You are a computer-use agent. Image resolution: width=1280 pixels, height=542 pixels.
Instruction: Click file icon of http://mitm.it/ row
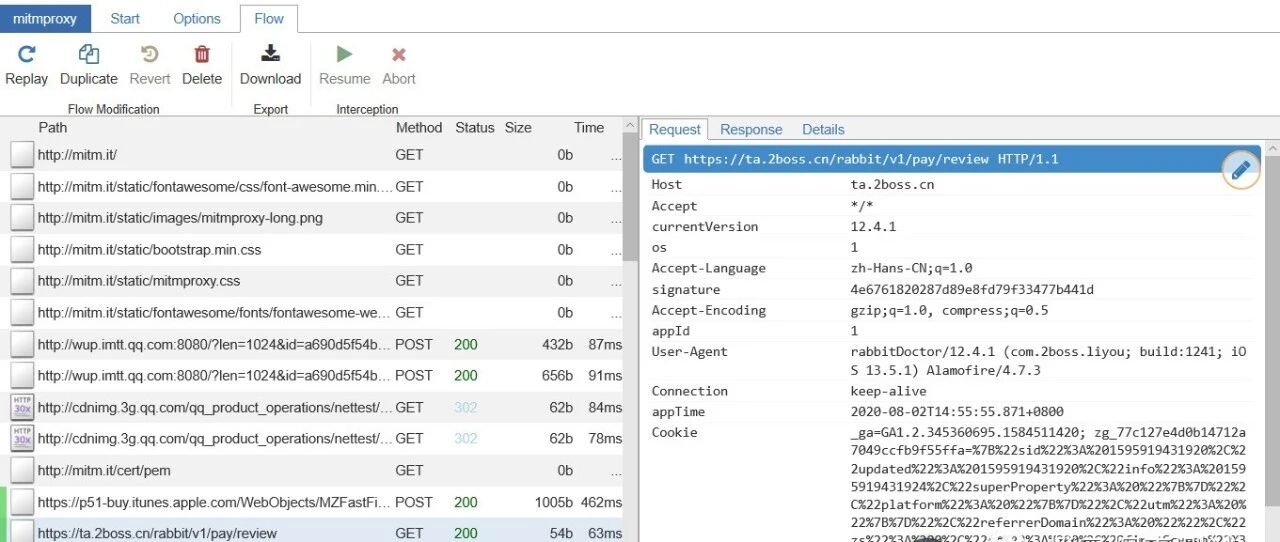point(22,155)
